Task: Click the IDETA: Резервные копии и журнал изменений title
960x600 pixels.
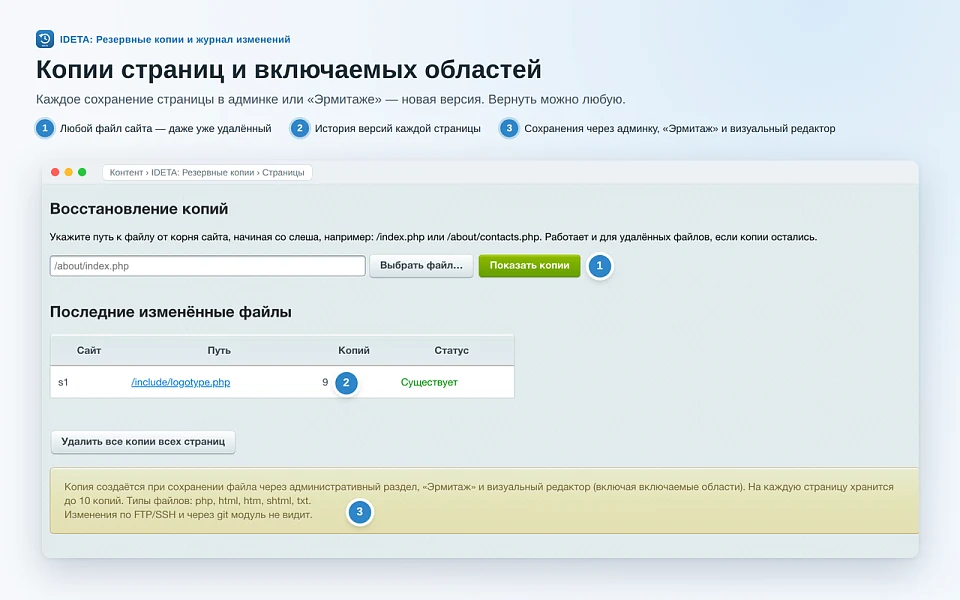Action: click(x=175, y=39)
